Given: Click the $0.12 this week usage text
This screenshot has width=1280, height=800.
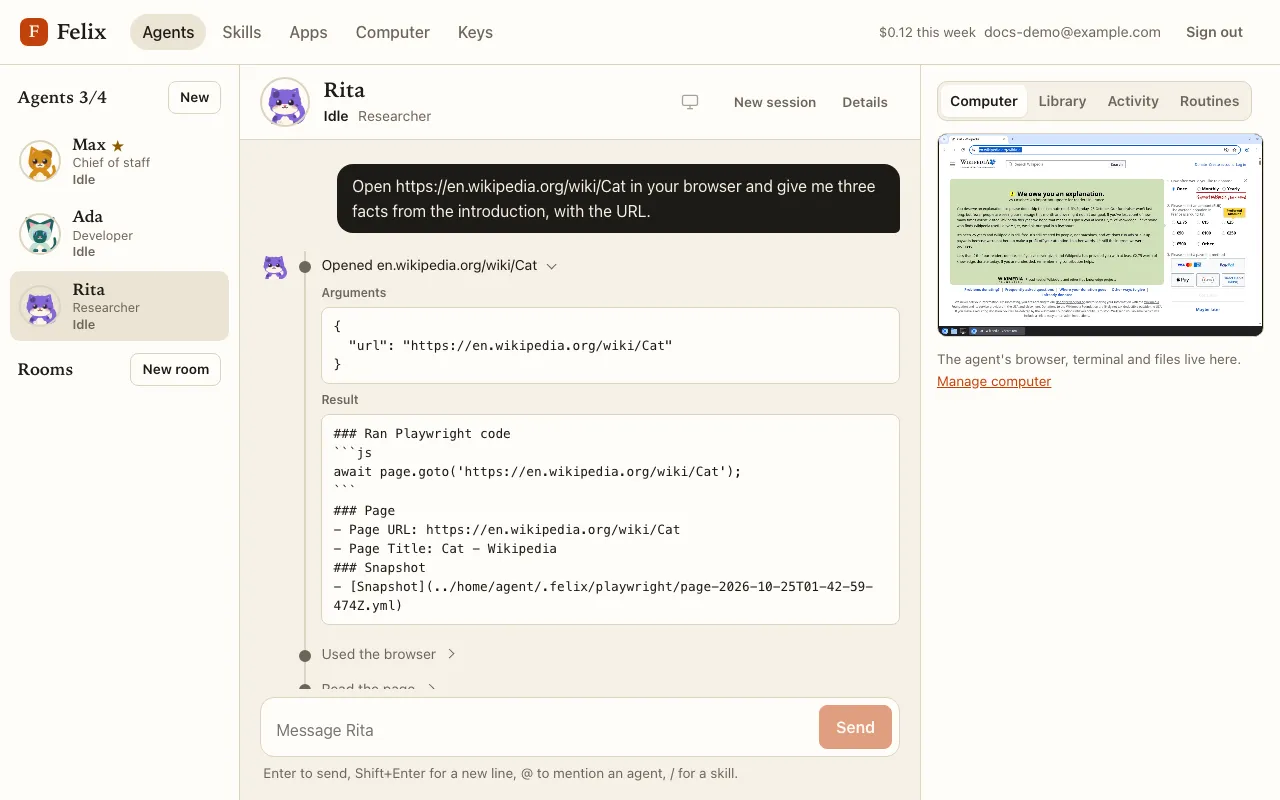Looking at the screenshot, I should 927,32.
